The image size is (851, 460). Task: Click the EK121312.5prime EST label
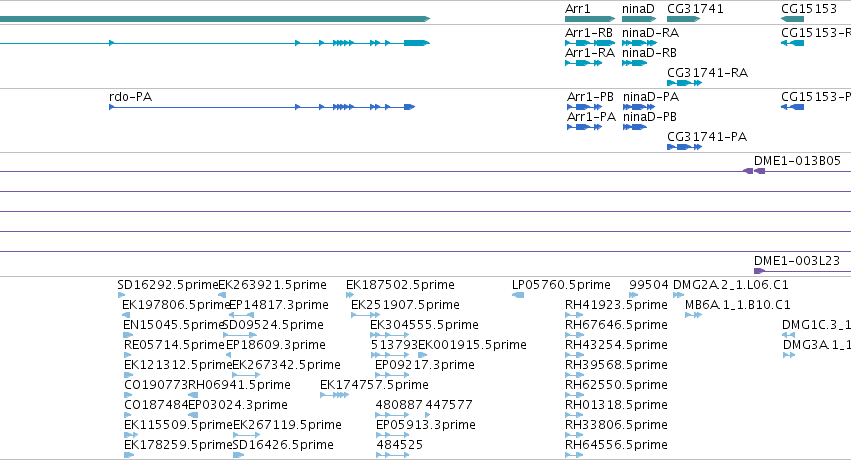click(178, 365)
